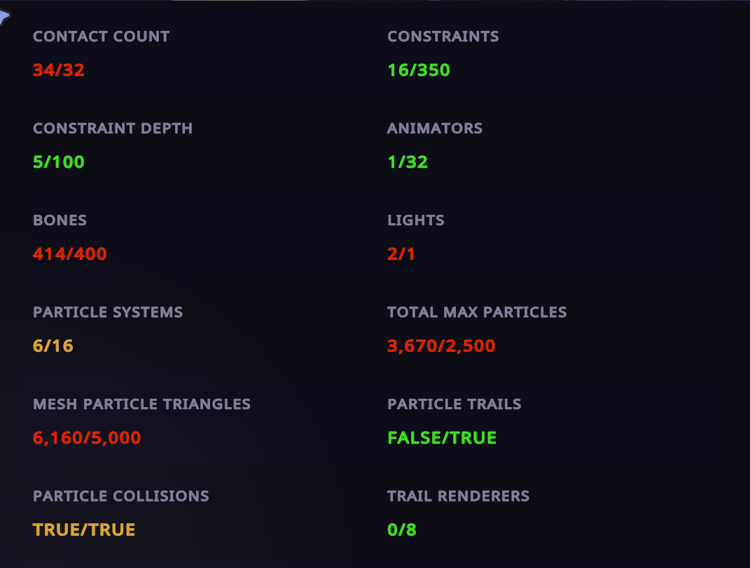The width and height of the screenshot is (750, 568).
Task: Select the yellow 6/16 particle systems value
Action: [53, 346]
